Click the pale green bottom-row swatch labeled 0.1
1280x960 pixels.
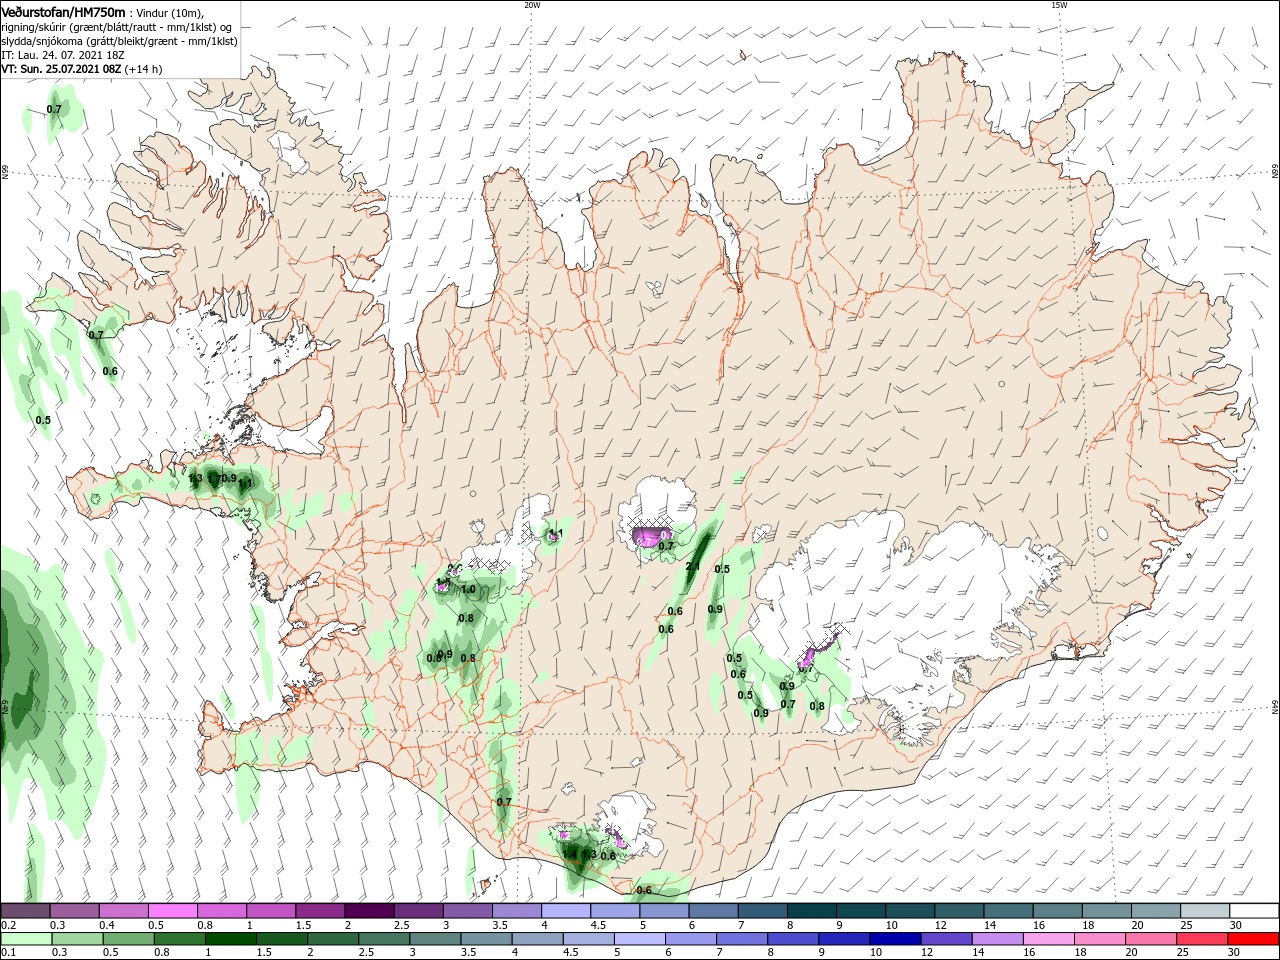pyautogui.click(x=26, y=939)
